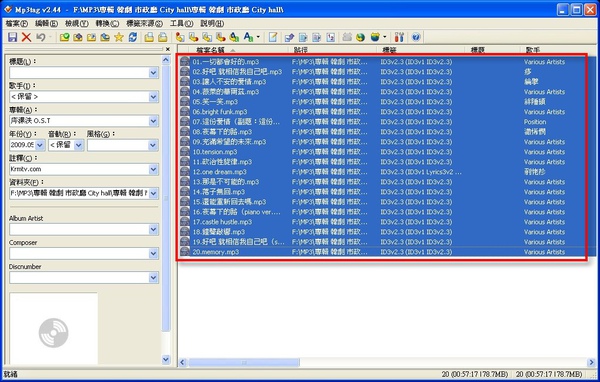Click the blue question mark Help icon
Viewport: 600px width, 382px height.
pyautogui.click(x=416, y=37)
